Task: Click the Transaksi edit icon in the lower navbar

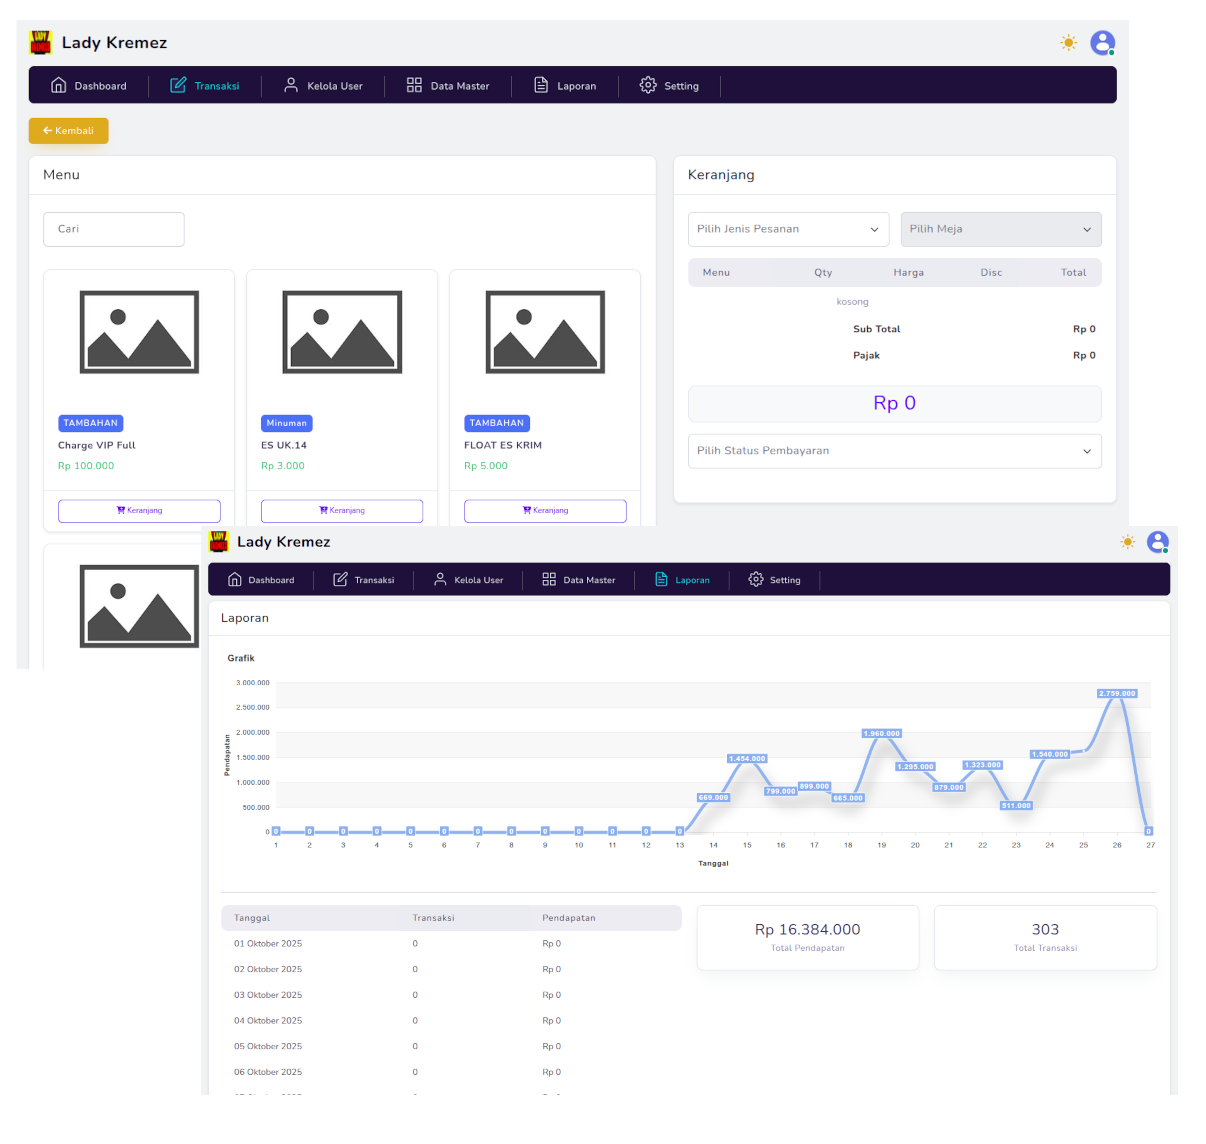Action: (x=340, y=579)
